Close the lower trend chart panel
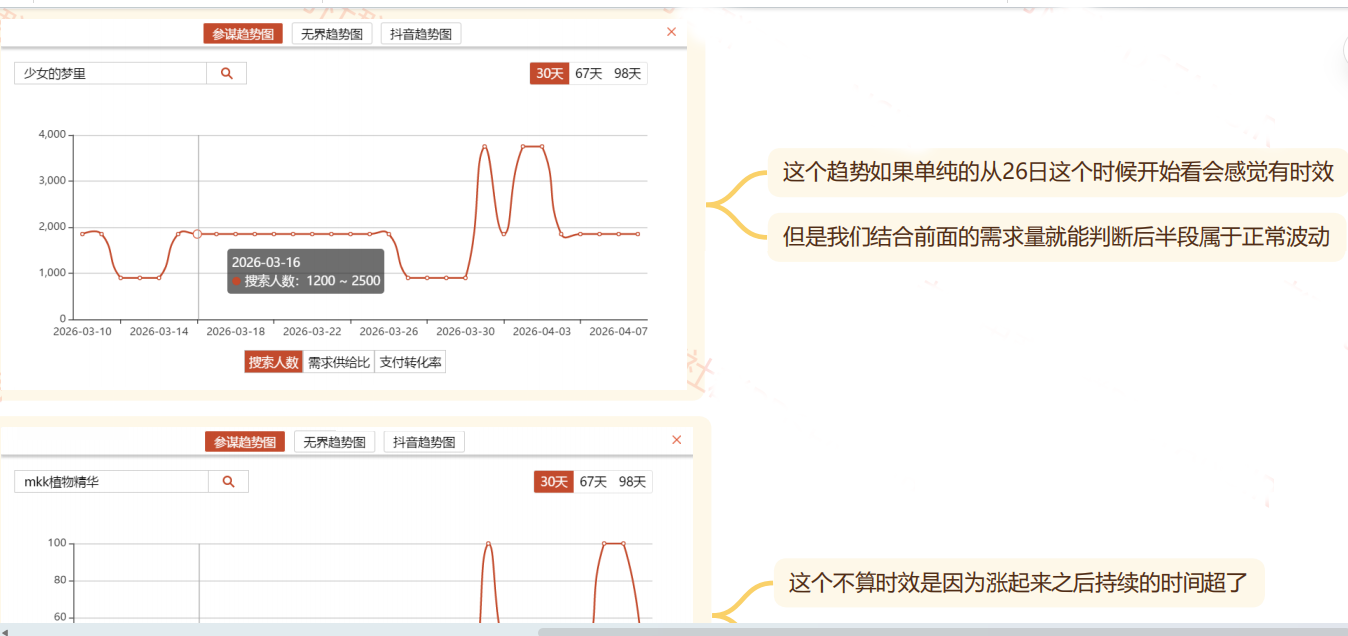This screenshot has width=1348, height=636. [x=676, y=440]
